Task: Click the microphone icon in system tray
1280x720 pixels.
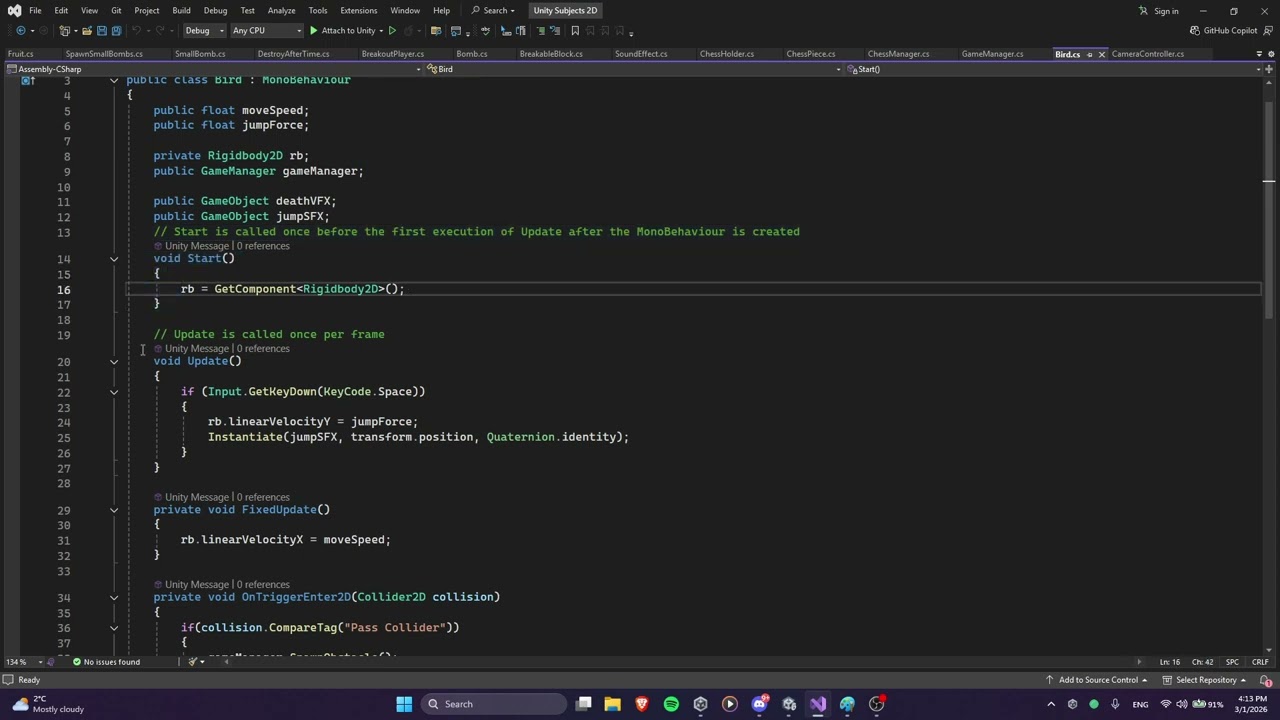Action: [1115, 704]
